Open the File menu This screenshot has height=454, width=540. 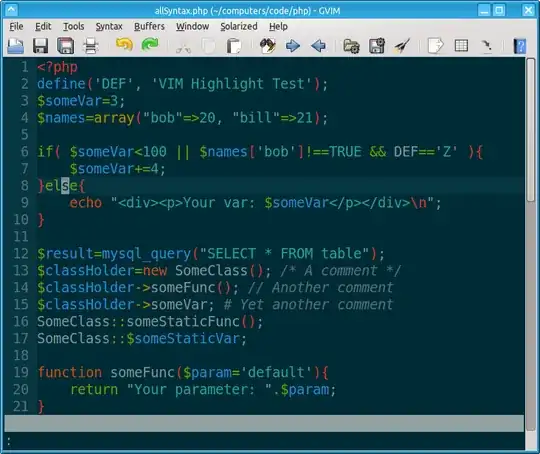16,27
